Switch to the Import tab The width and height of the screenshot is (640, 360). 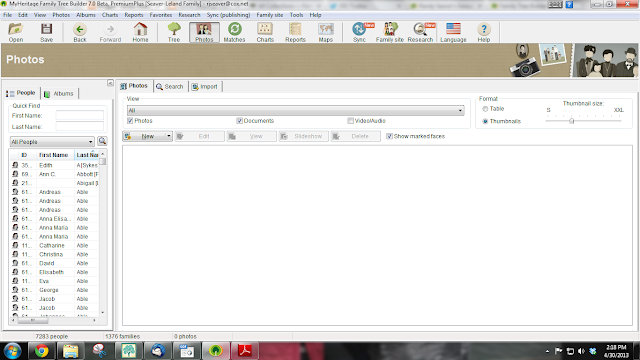(x=205, y=87)
